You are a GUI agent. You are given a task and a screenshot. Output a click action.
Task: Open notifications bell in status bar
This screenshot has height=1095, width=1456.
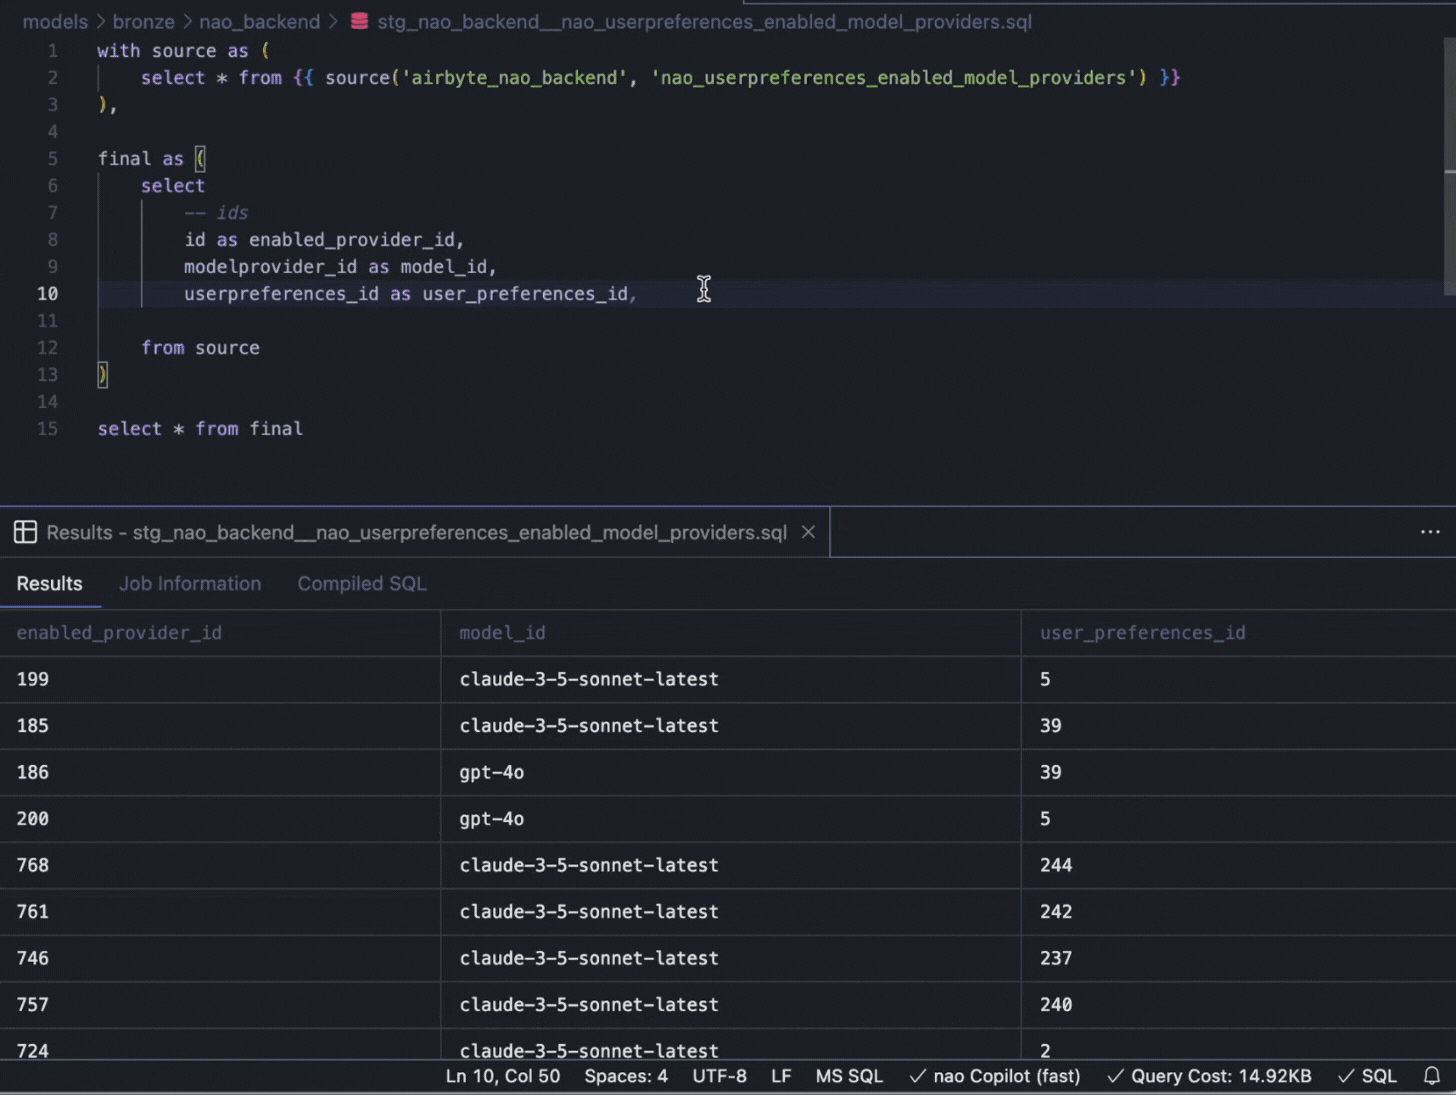(x=1432, y=1076)
